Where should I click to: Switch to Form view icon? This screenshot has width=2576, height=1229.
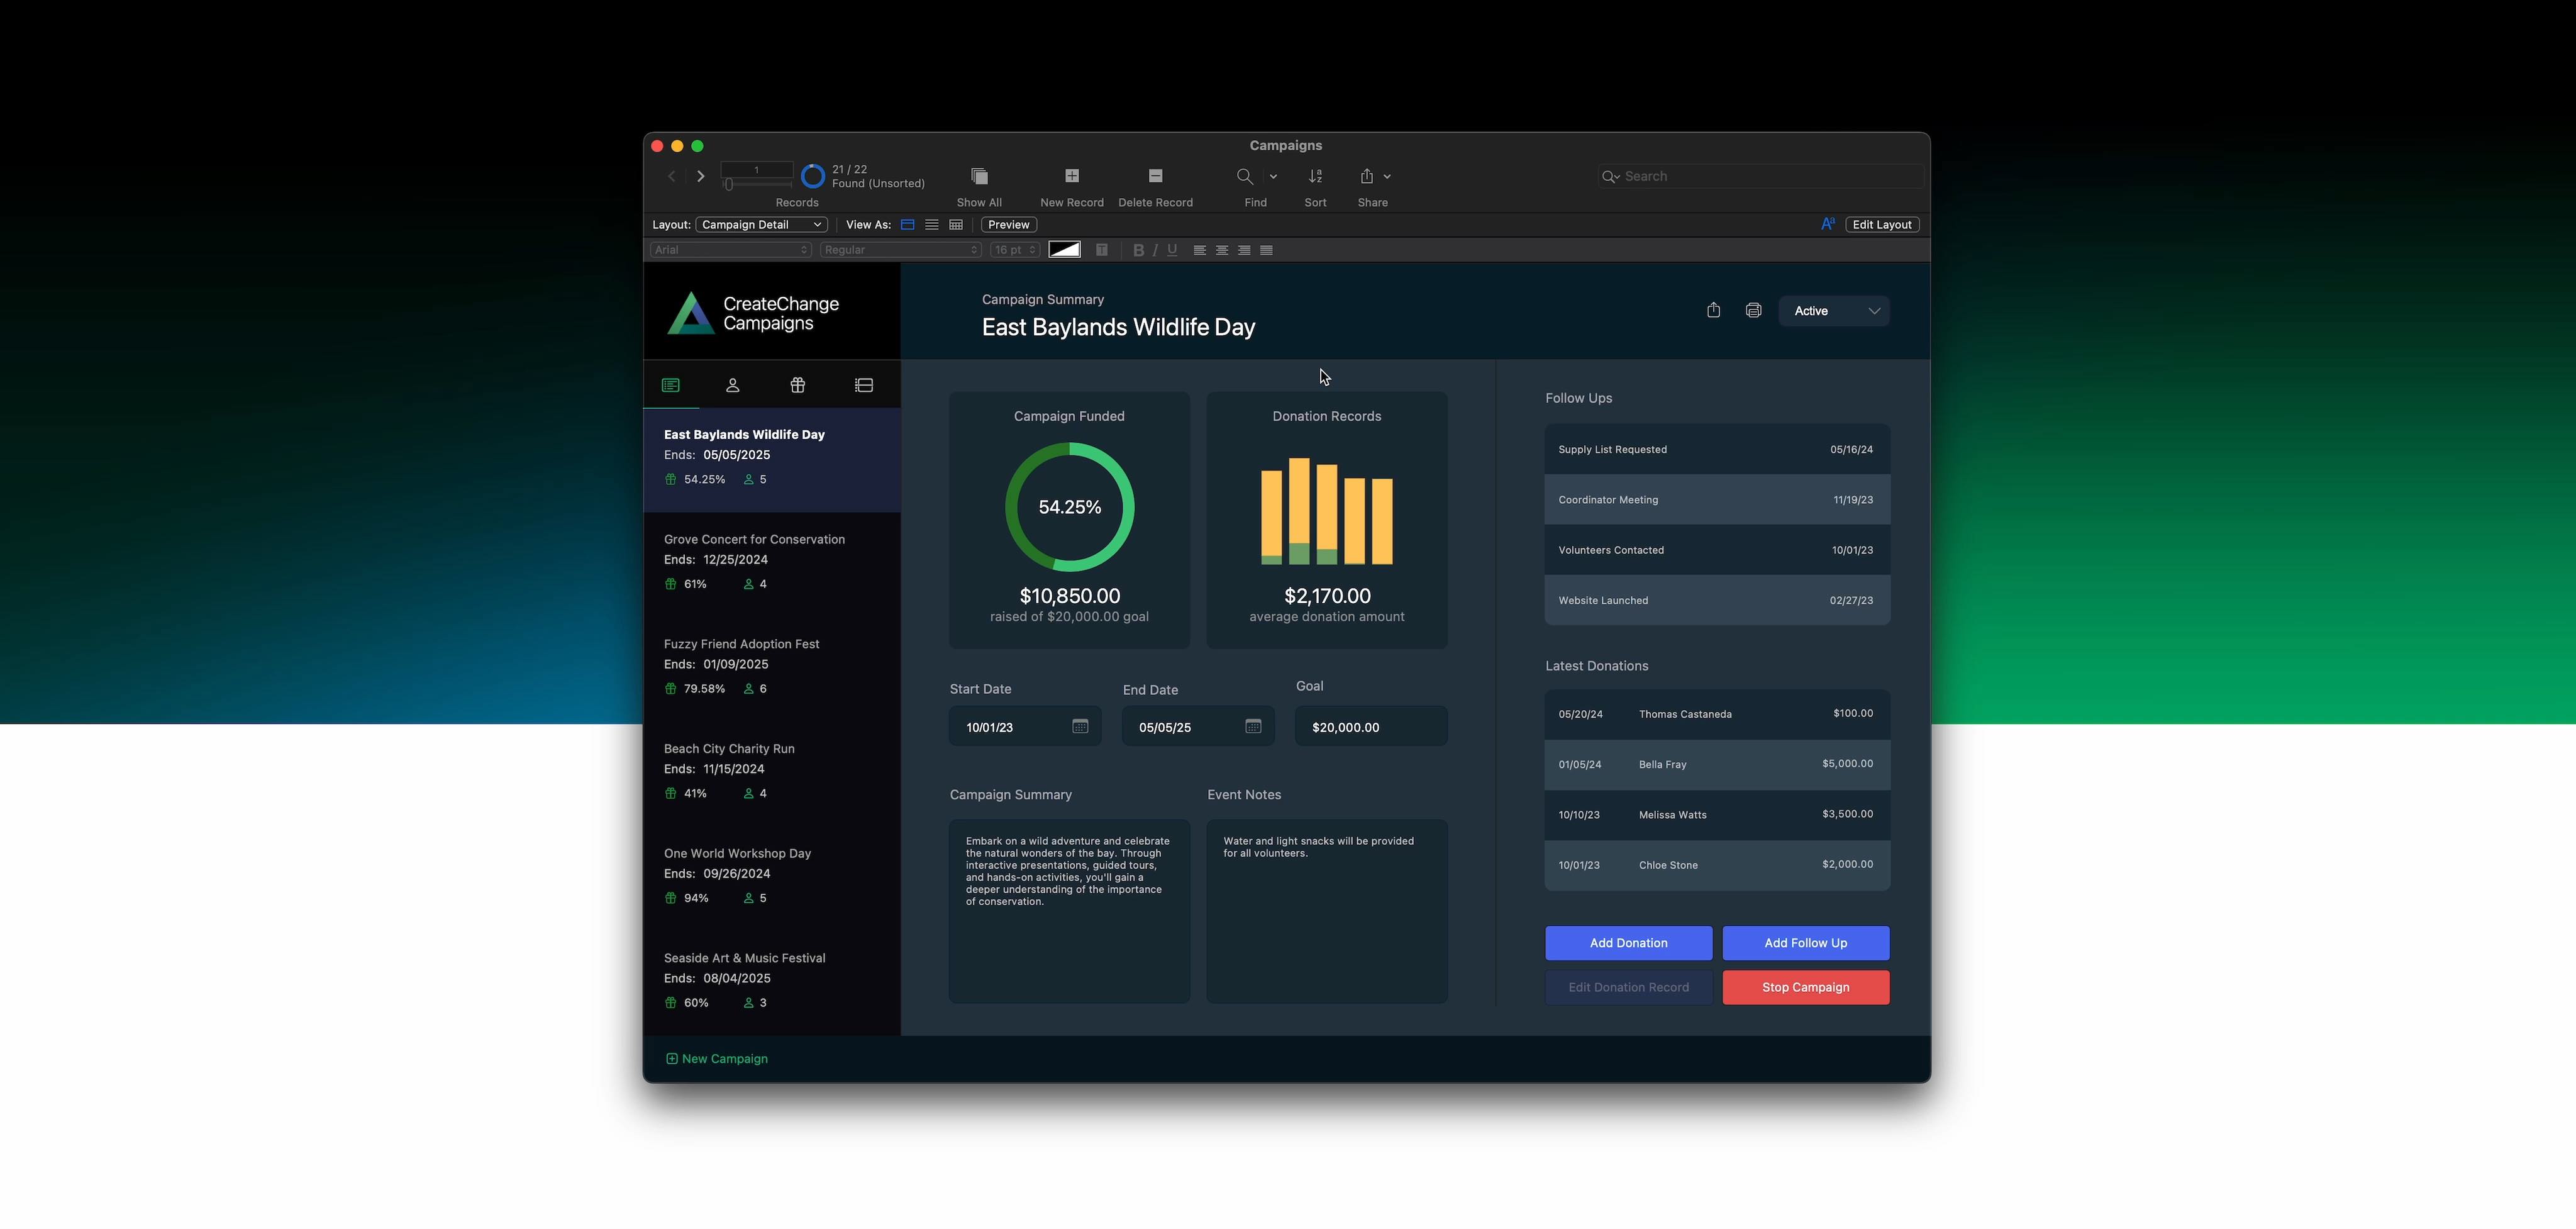(908, 225)
